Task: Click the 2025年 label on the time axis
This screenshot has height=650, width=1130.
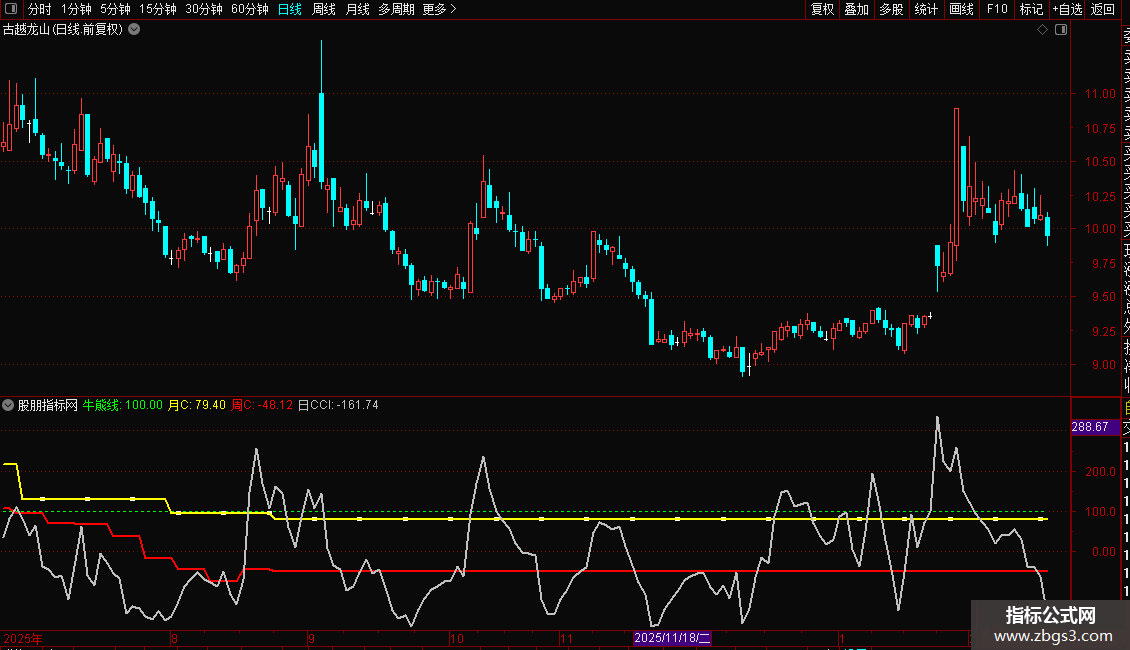Action: (x=23, y=638)
